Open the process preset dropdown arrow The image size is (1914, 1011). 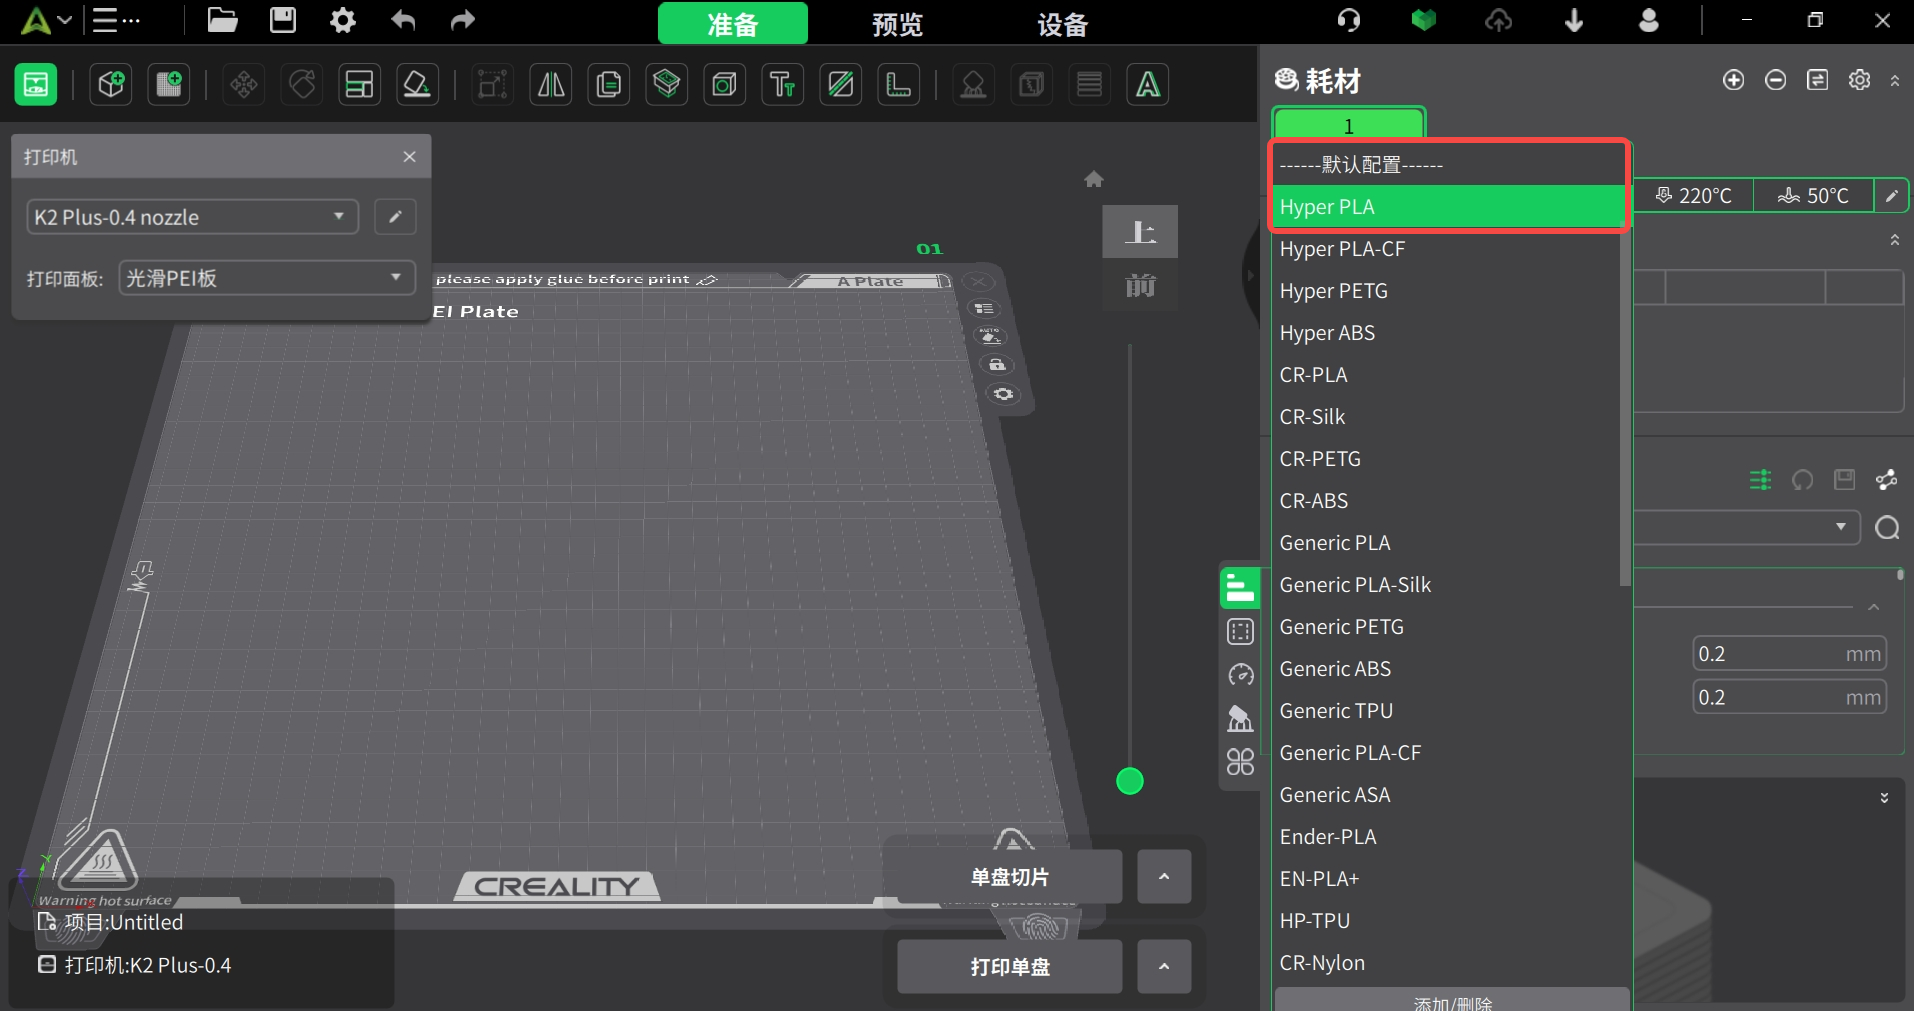[x=1841, y=527]
